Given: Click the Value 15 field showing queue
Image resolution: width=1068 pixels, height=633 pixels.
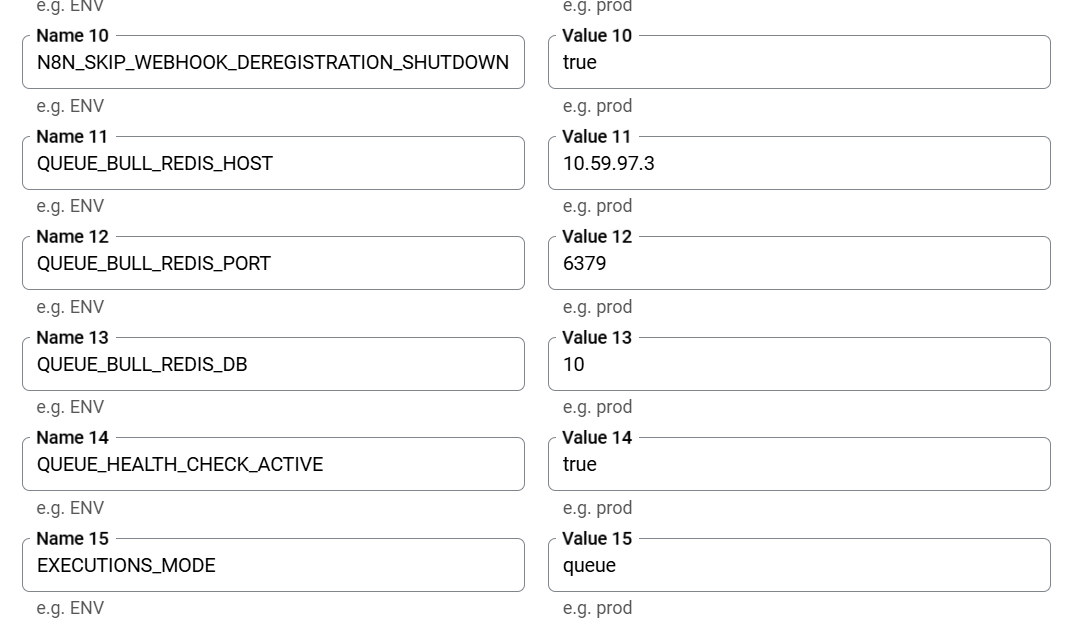Looking at the screenshot, I should (799, 566).
